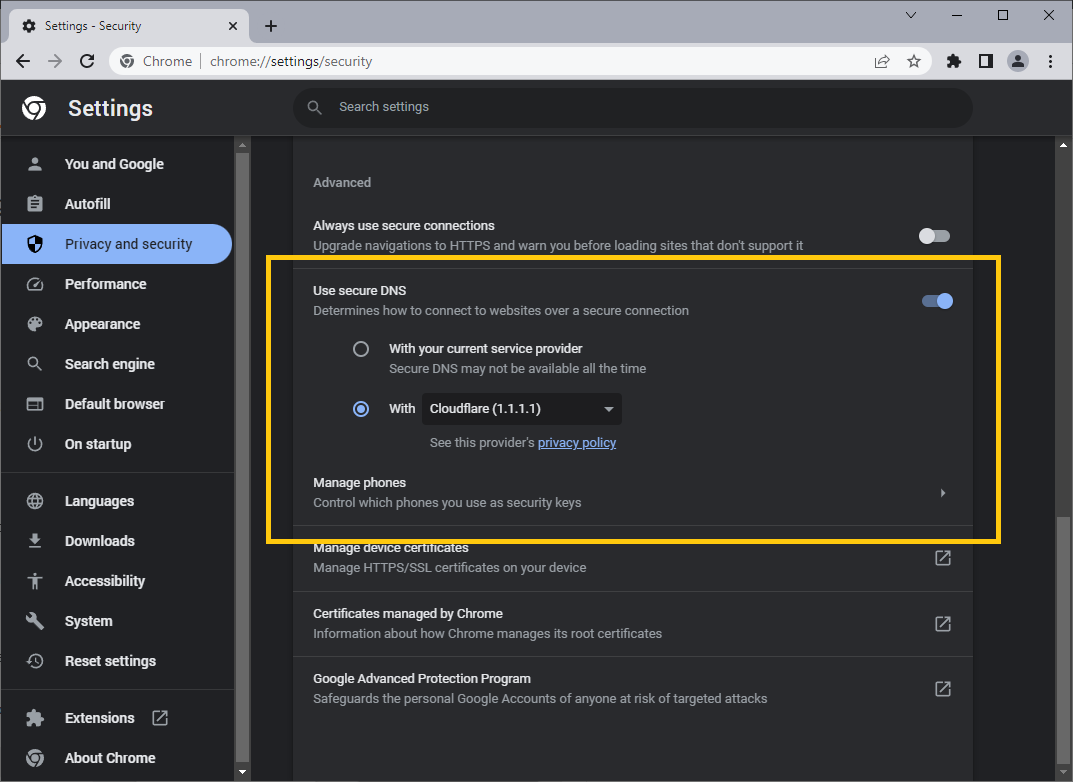Click the About Chrome logo icon
The width and height of the screenshot is (1073, 782).
click(x=35, y=758)
